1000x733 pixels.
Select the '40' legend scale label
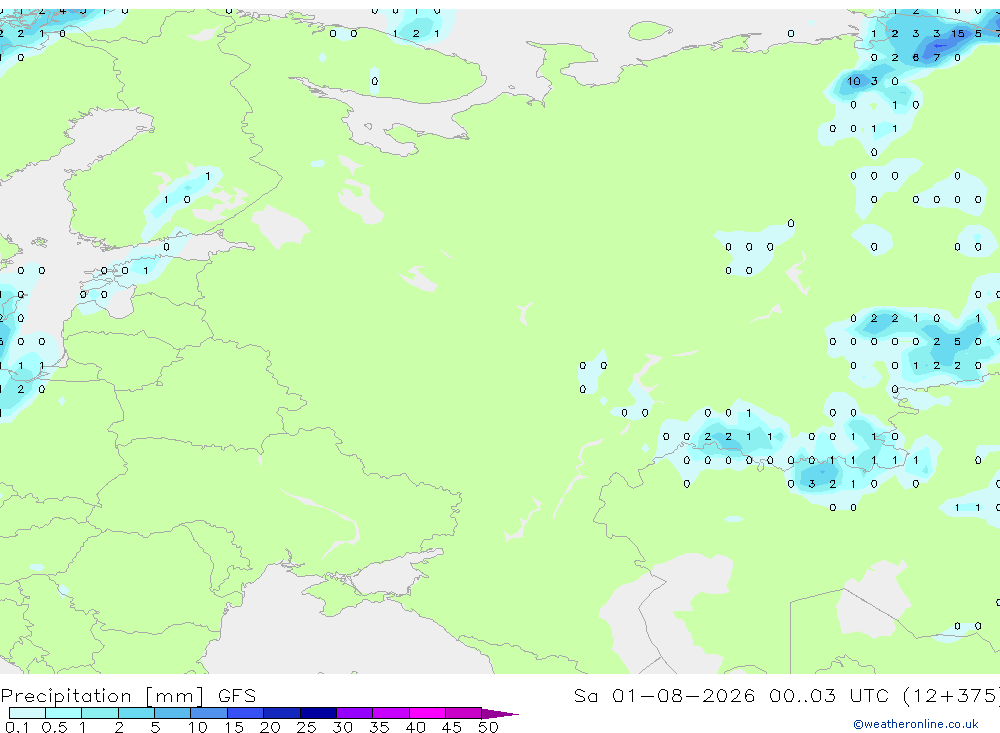click(x=415, y=727)
